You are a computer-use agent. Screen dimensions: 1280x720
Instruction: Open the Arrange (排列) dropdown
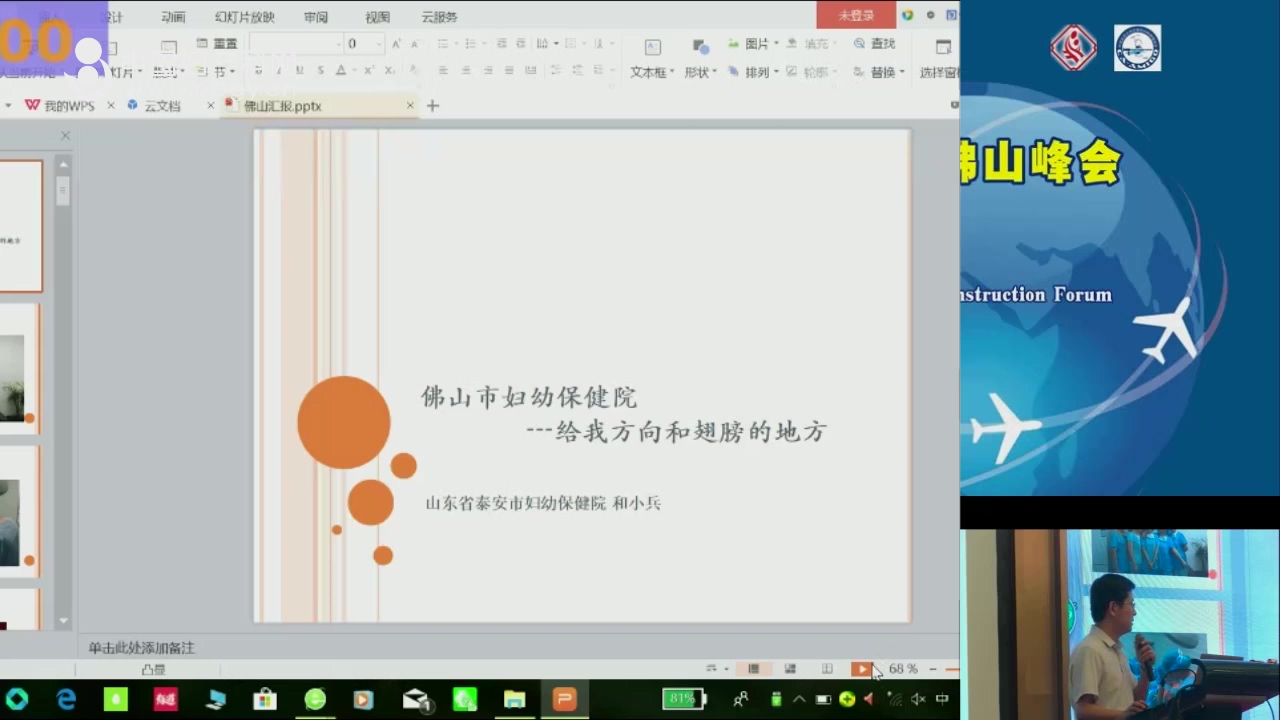coord(776,72)
